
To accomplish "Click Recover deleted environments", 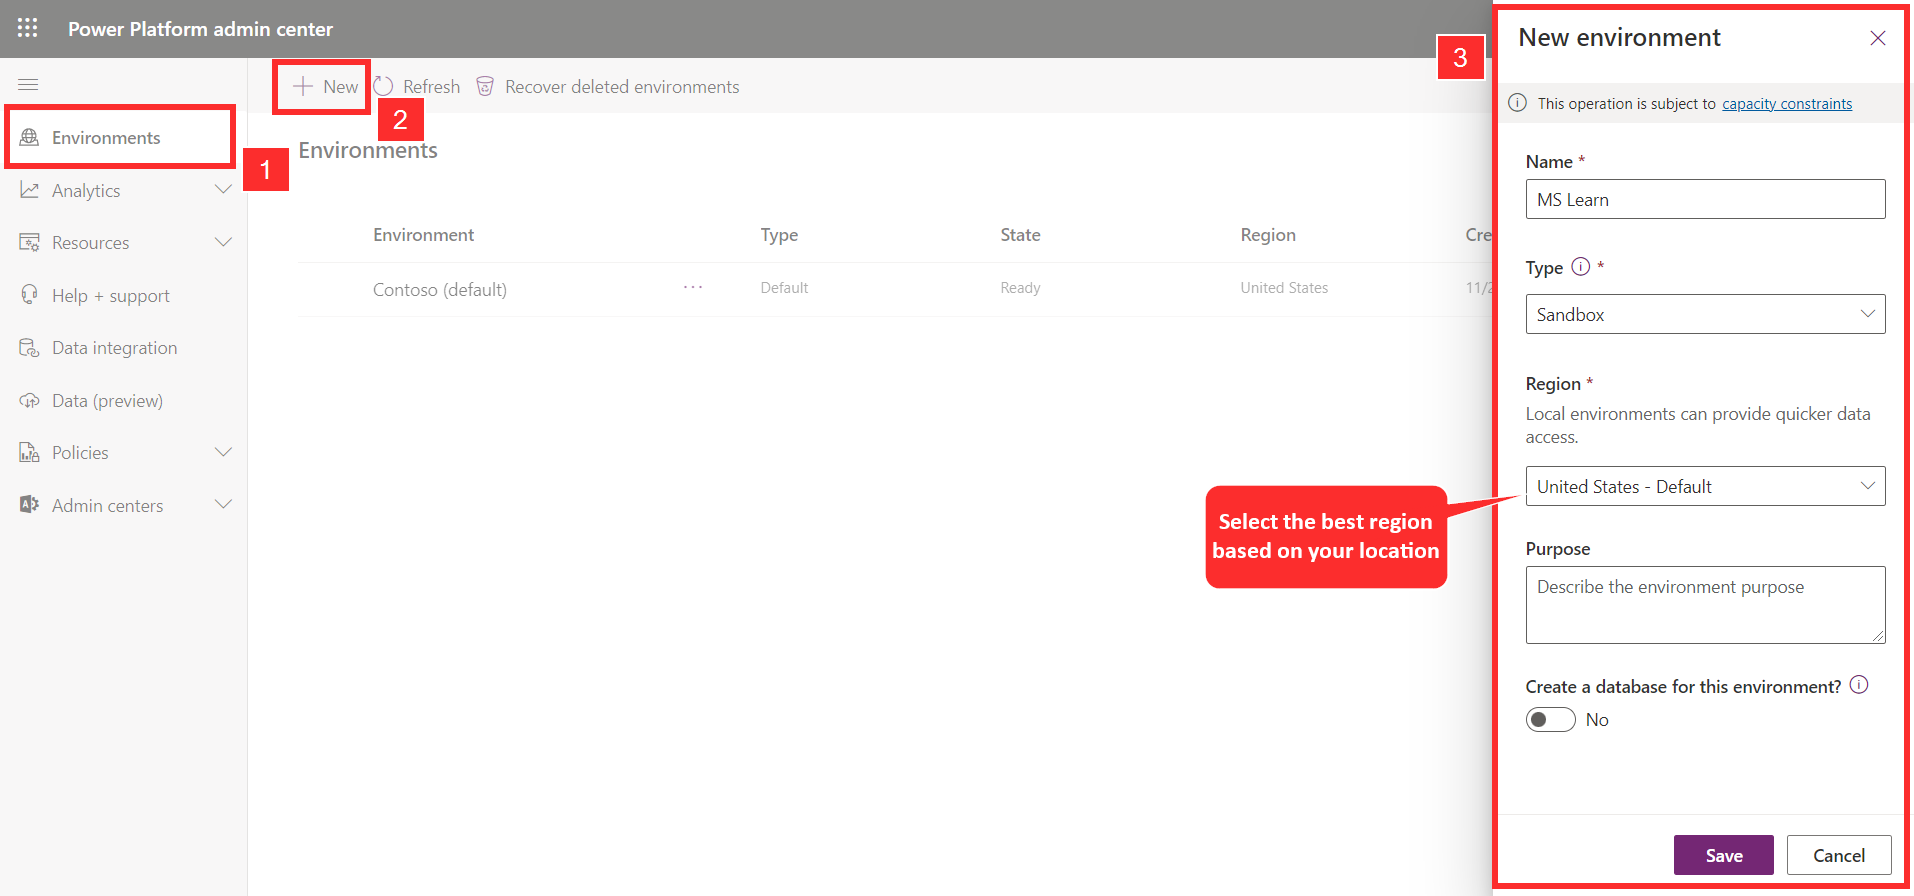I will 608,86.
